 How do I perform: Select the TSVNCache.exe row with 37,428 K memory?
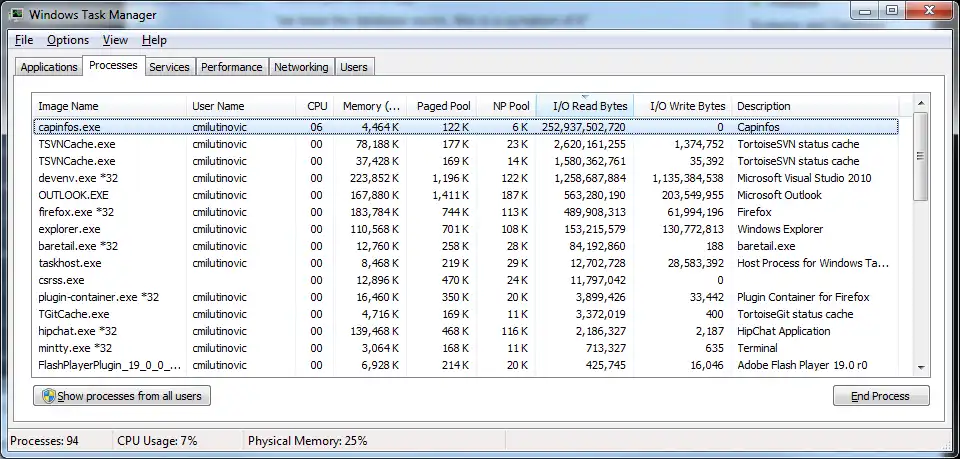click(465, 161)
